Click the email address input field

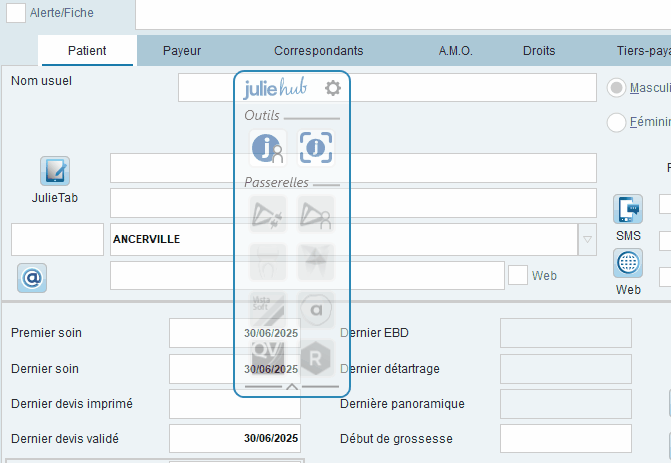307,276
